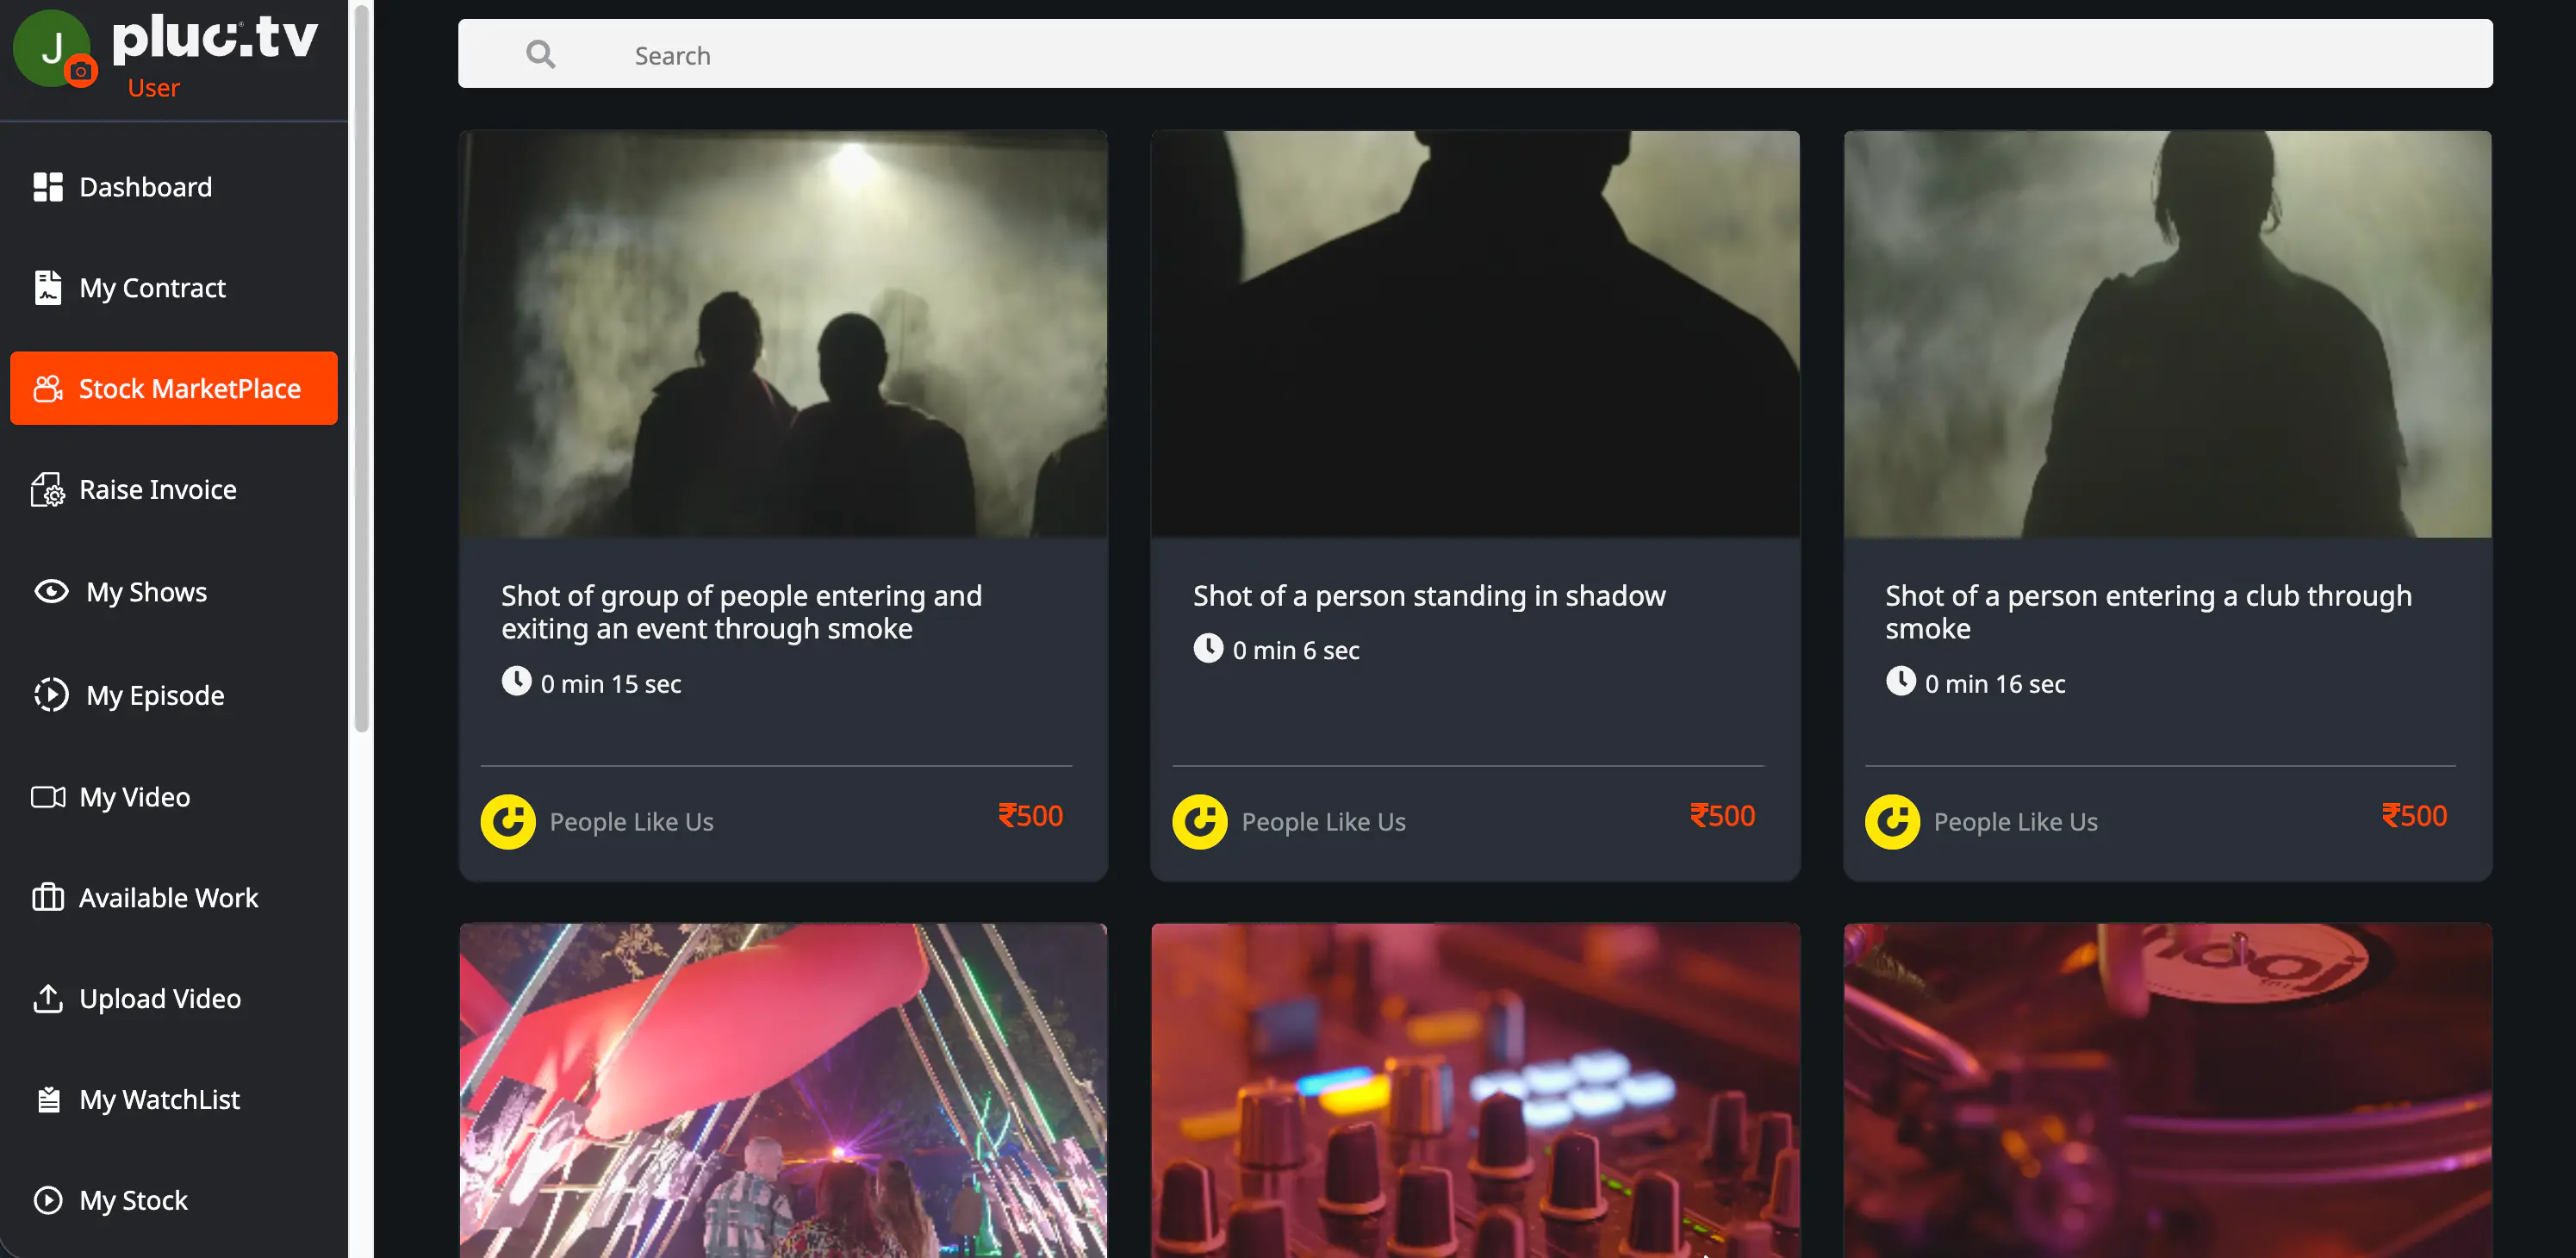2576x1258 pixels.
Task: Click the ₹500 price on the shadow card
Action: (1722, 816)
